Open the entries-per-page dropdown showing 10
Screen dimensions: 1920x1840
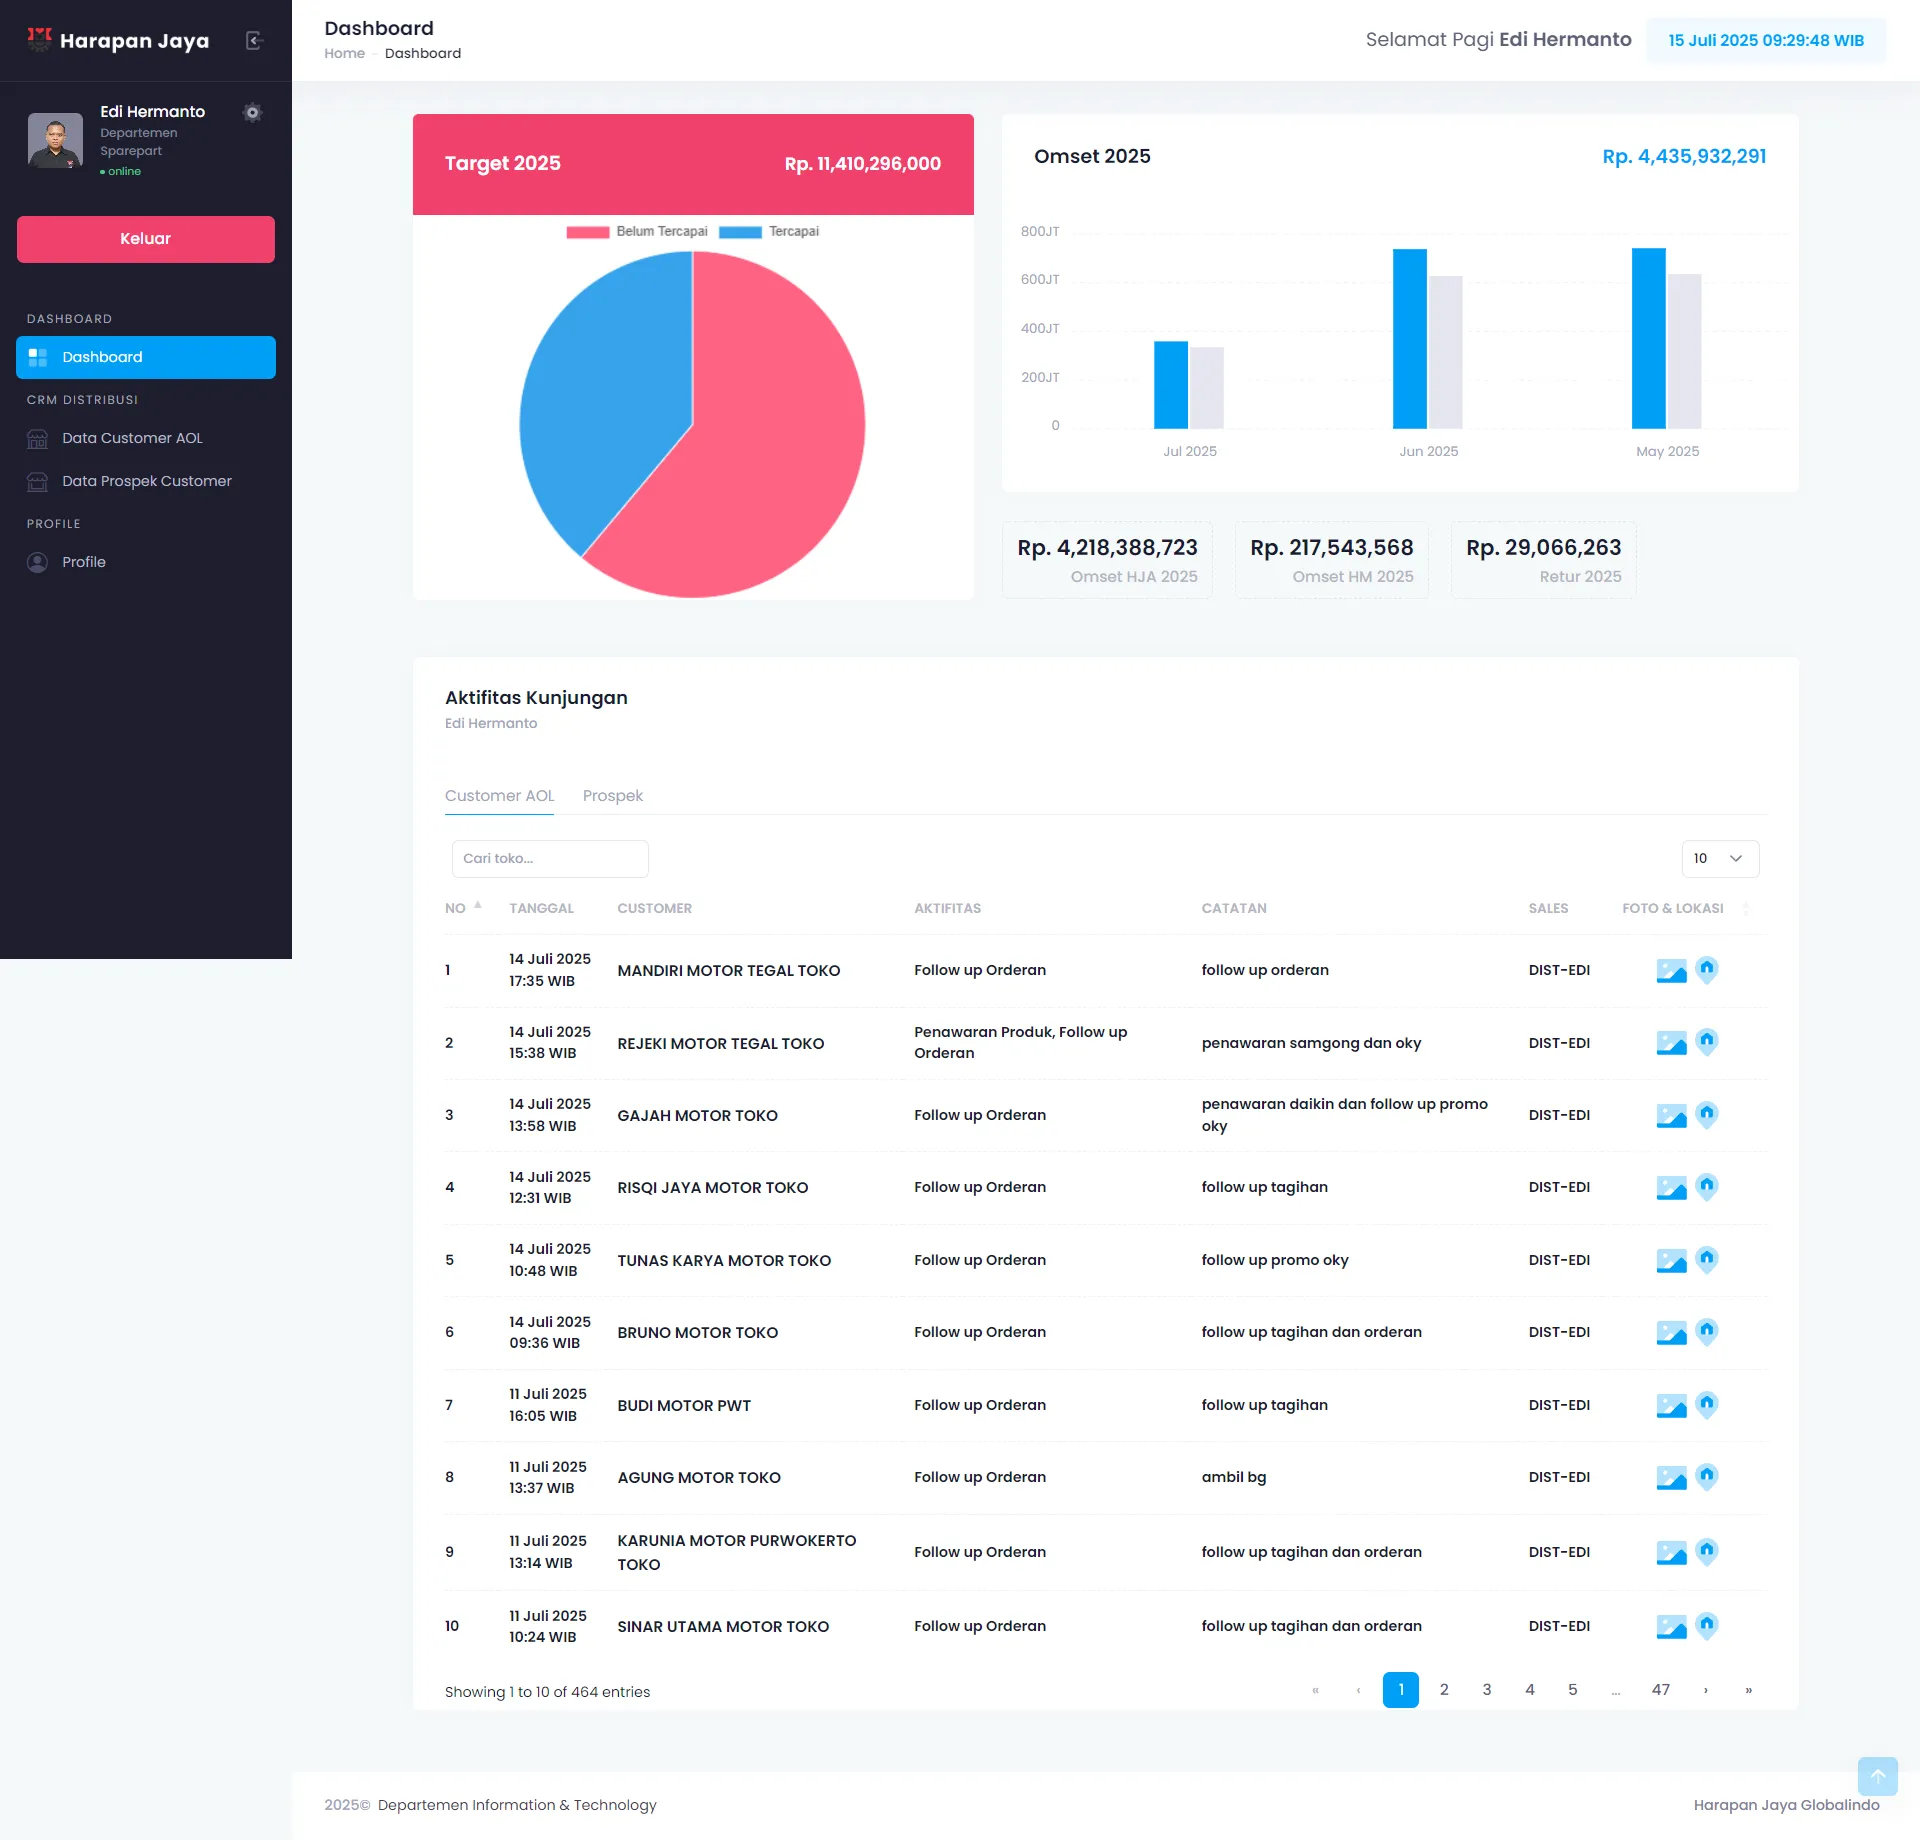click(1719, 859)
